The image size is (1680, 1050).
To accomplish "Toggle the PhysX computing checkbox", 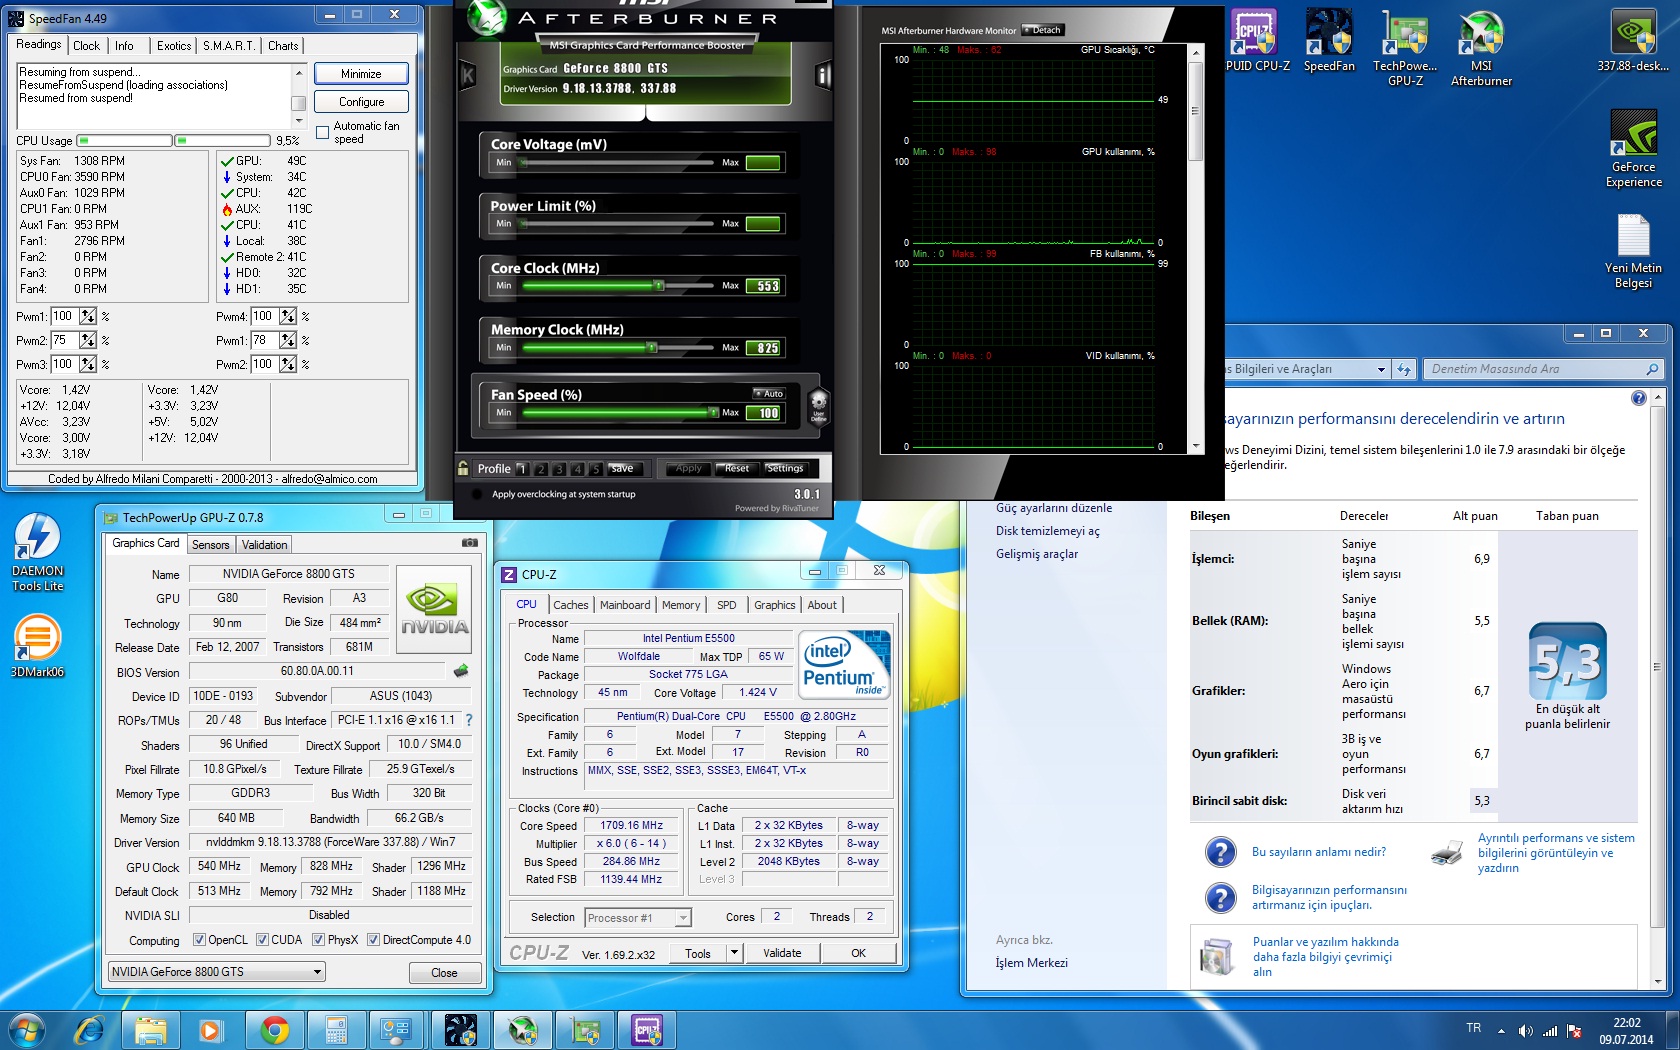I will tap(318, 940).
